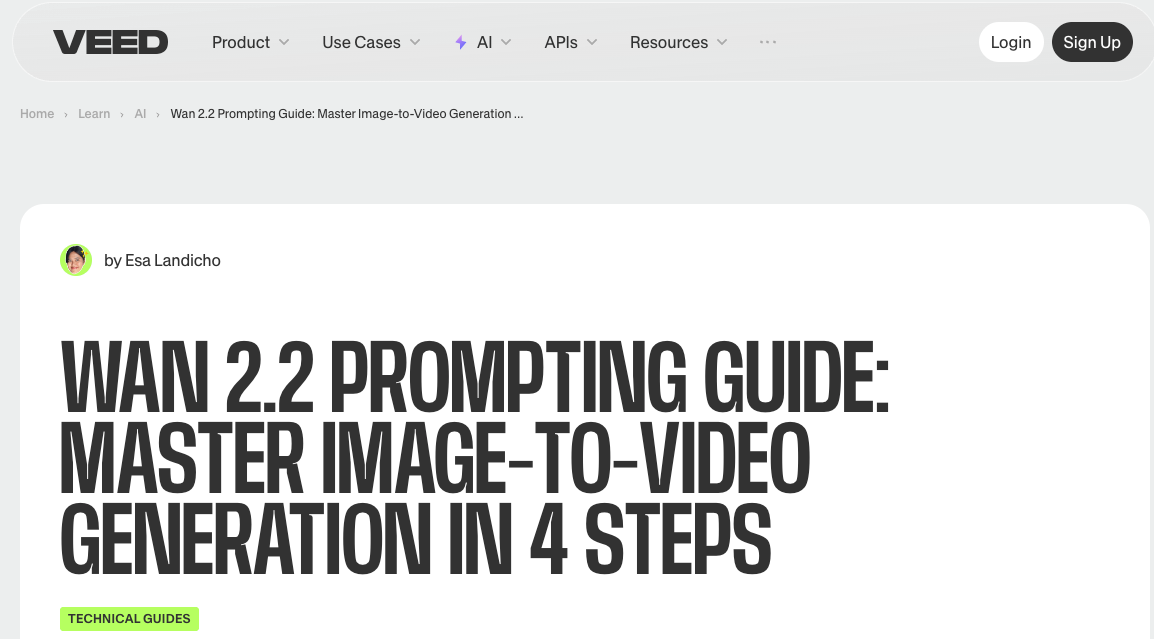Click the Login button
The height and width of the screenshot is (639, 1154).
pyautogui.click(x=1010, y=42)
